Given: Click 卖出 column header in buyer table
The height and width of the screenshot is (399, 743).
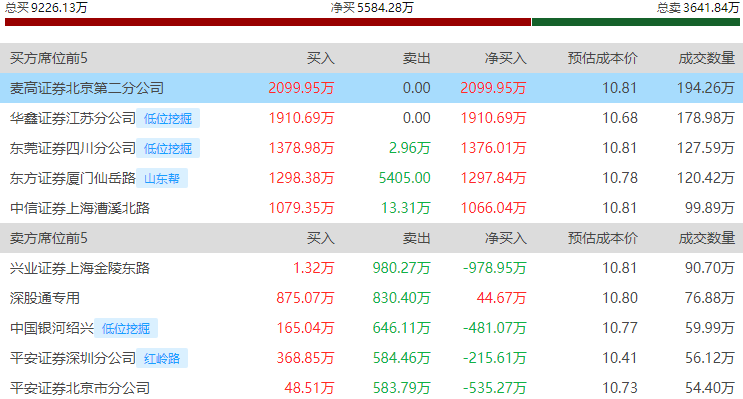Looking at the screenshot, I should point(417,58).
